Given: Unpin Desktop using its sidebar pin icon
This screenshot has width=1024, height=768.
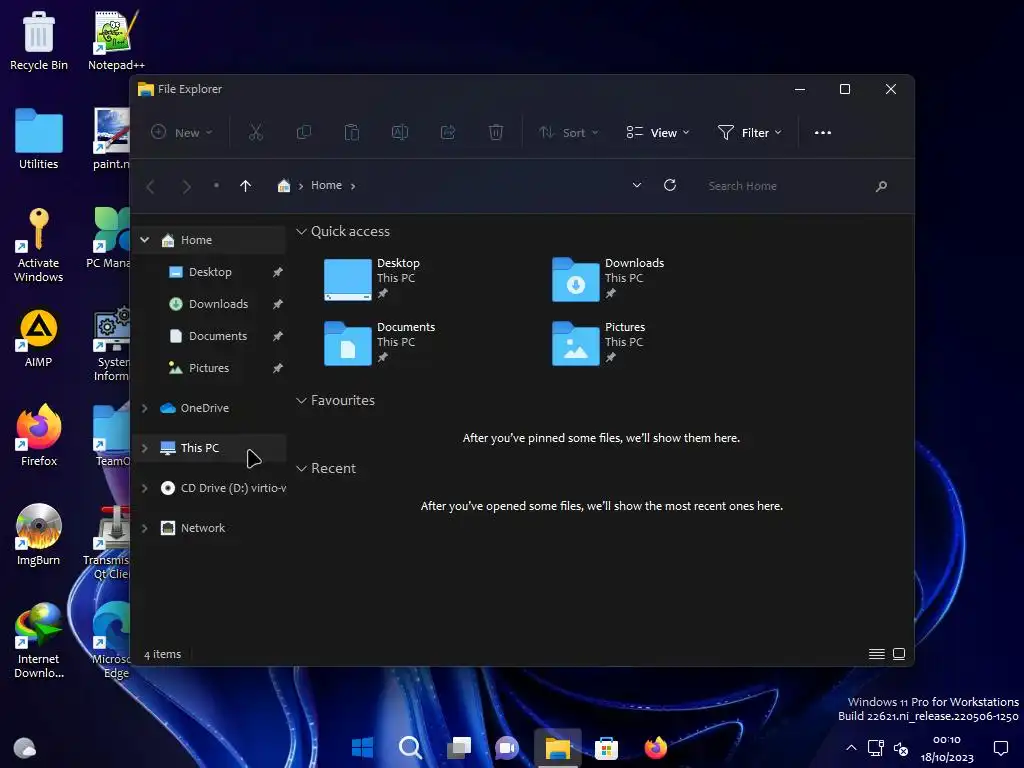Looking at the screenshot, I should click(x=278, y=272).
